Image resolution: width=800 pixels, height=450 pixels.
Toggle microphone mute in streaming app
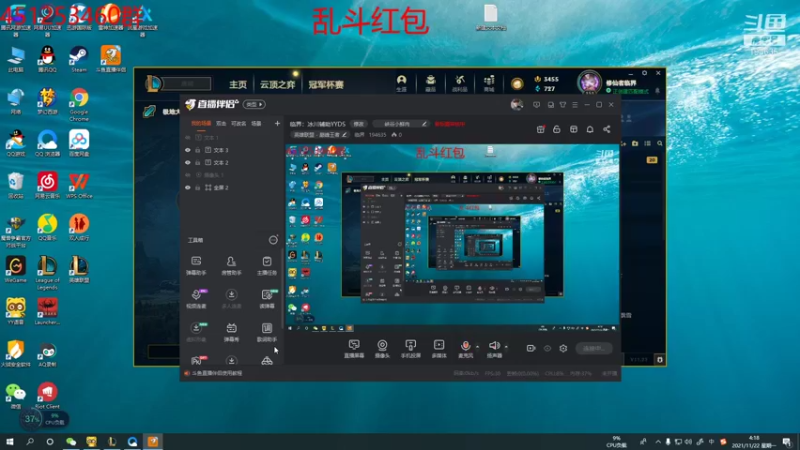tap(465, 349)
